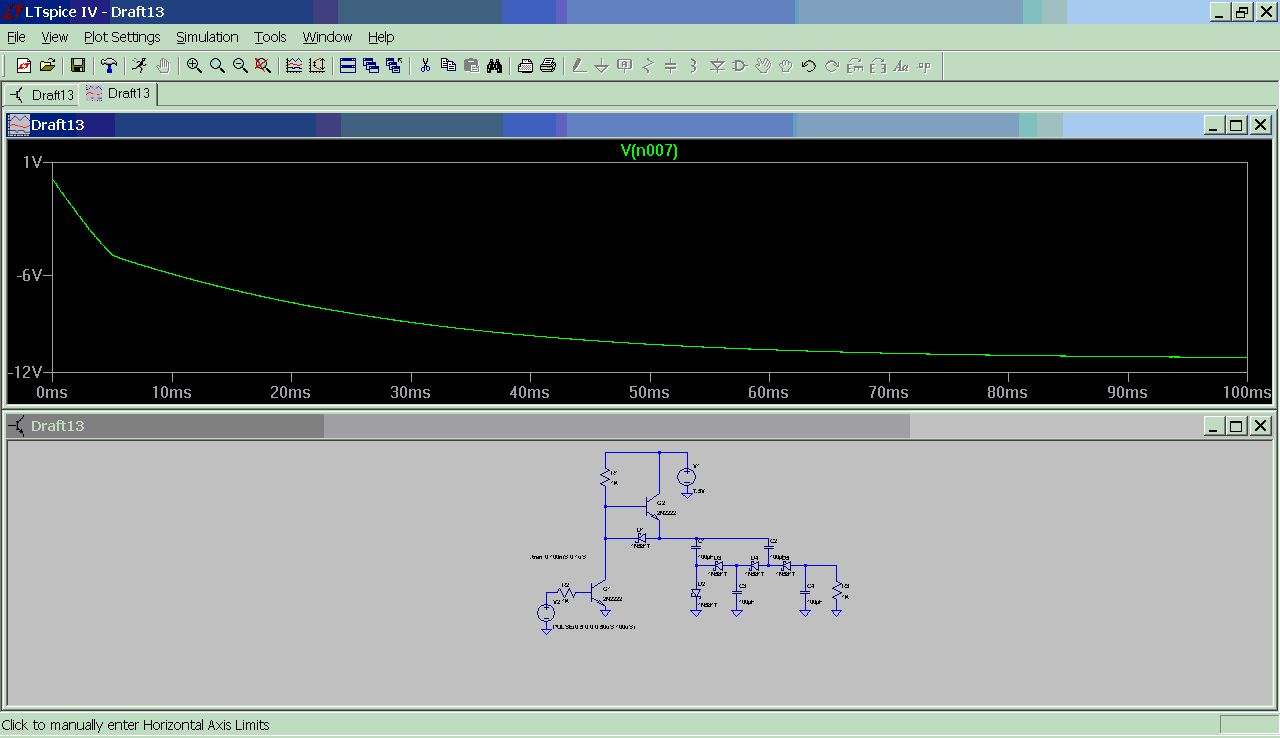Open the Tools menu
Screen dimensions: 1280x738
pyautogui.click(x=270, y=37)
